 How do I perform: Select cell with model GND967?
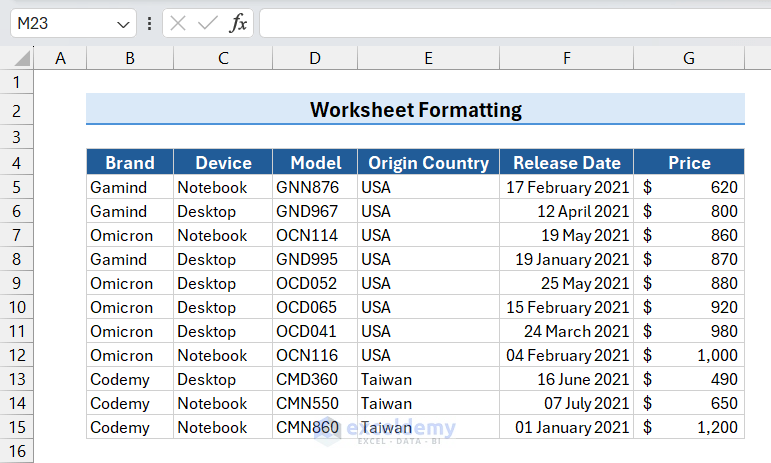(x=315, y=211)
